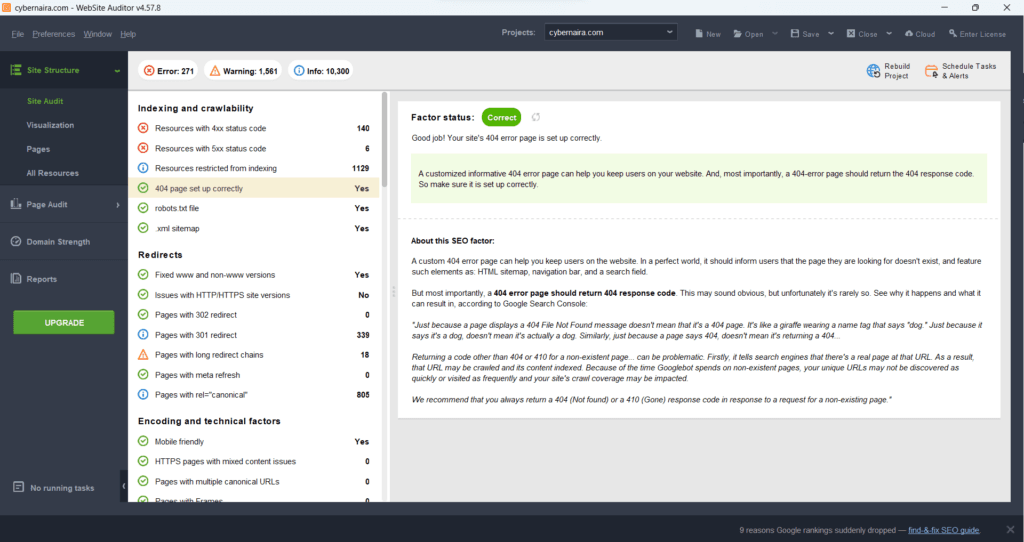Open the find-&-fix SEO guide link

(x=944, y=530)
